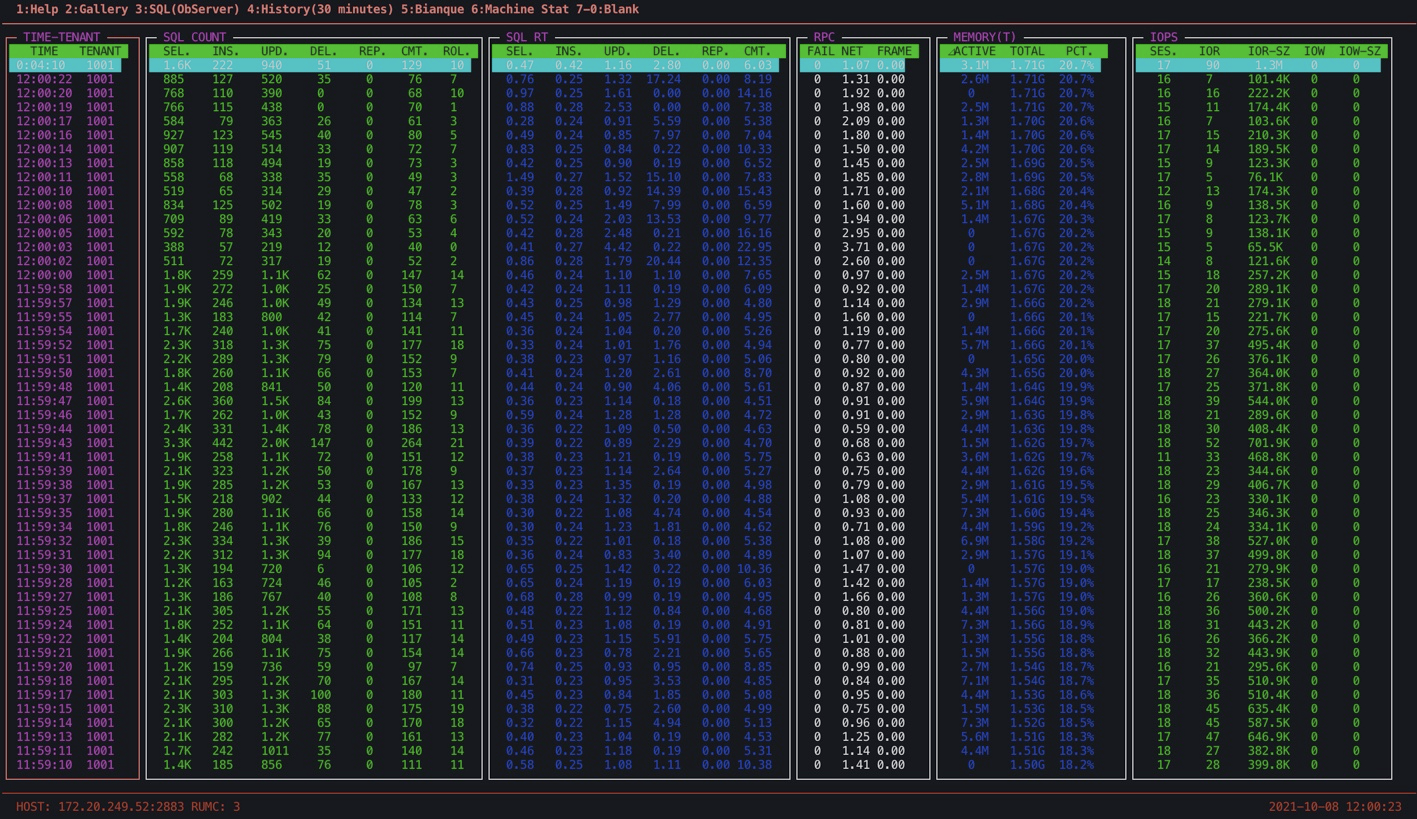The image size is (1417, 819).
Task: Select the SES. column header
Action: (1164, 51)
